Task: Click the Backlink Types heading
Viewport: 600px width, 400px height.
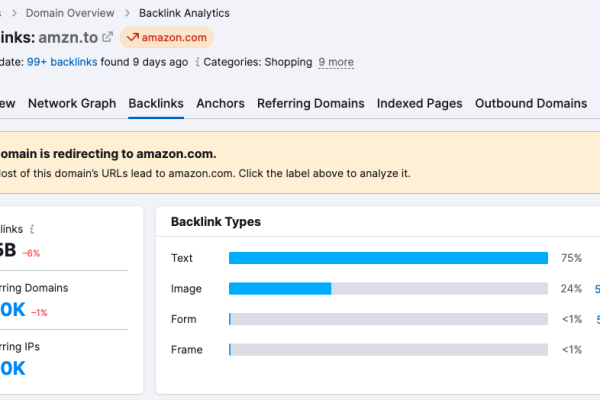Action: 216,222
